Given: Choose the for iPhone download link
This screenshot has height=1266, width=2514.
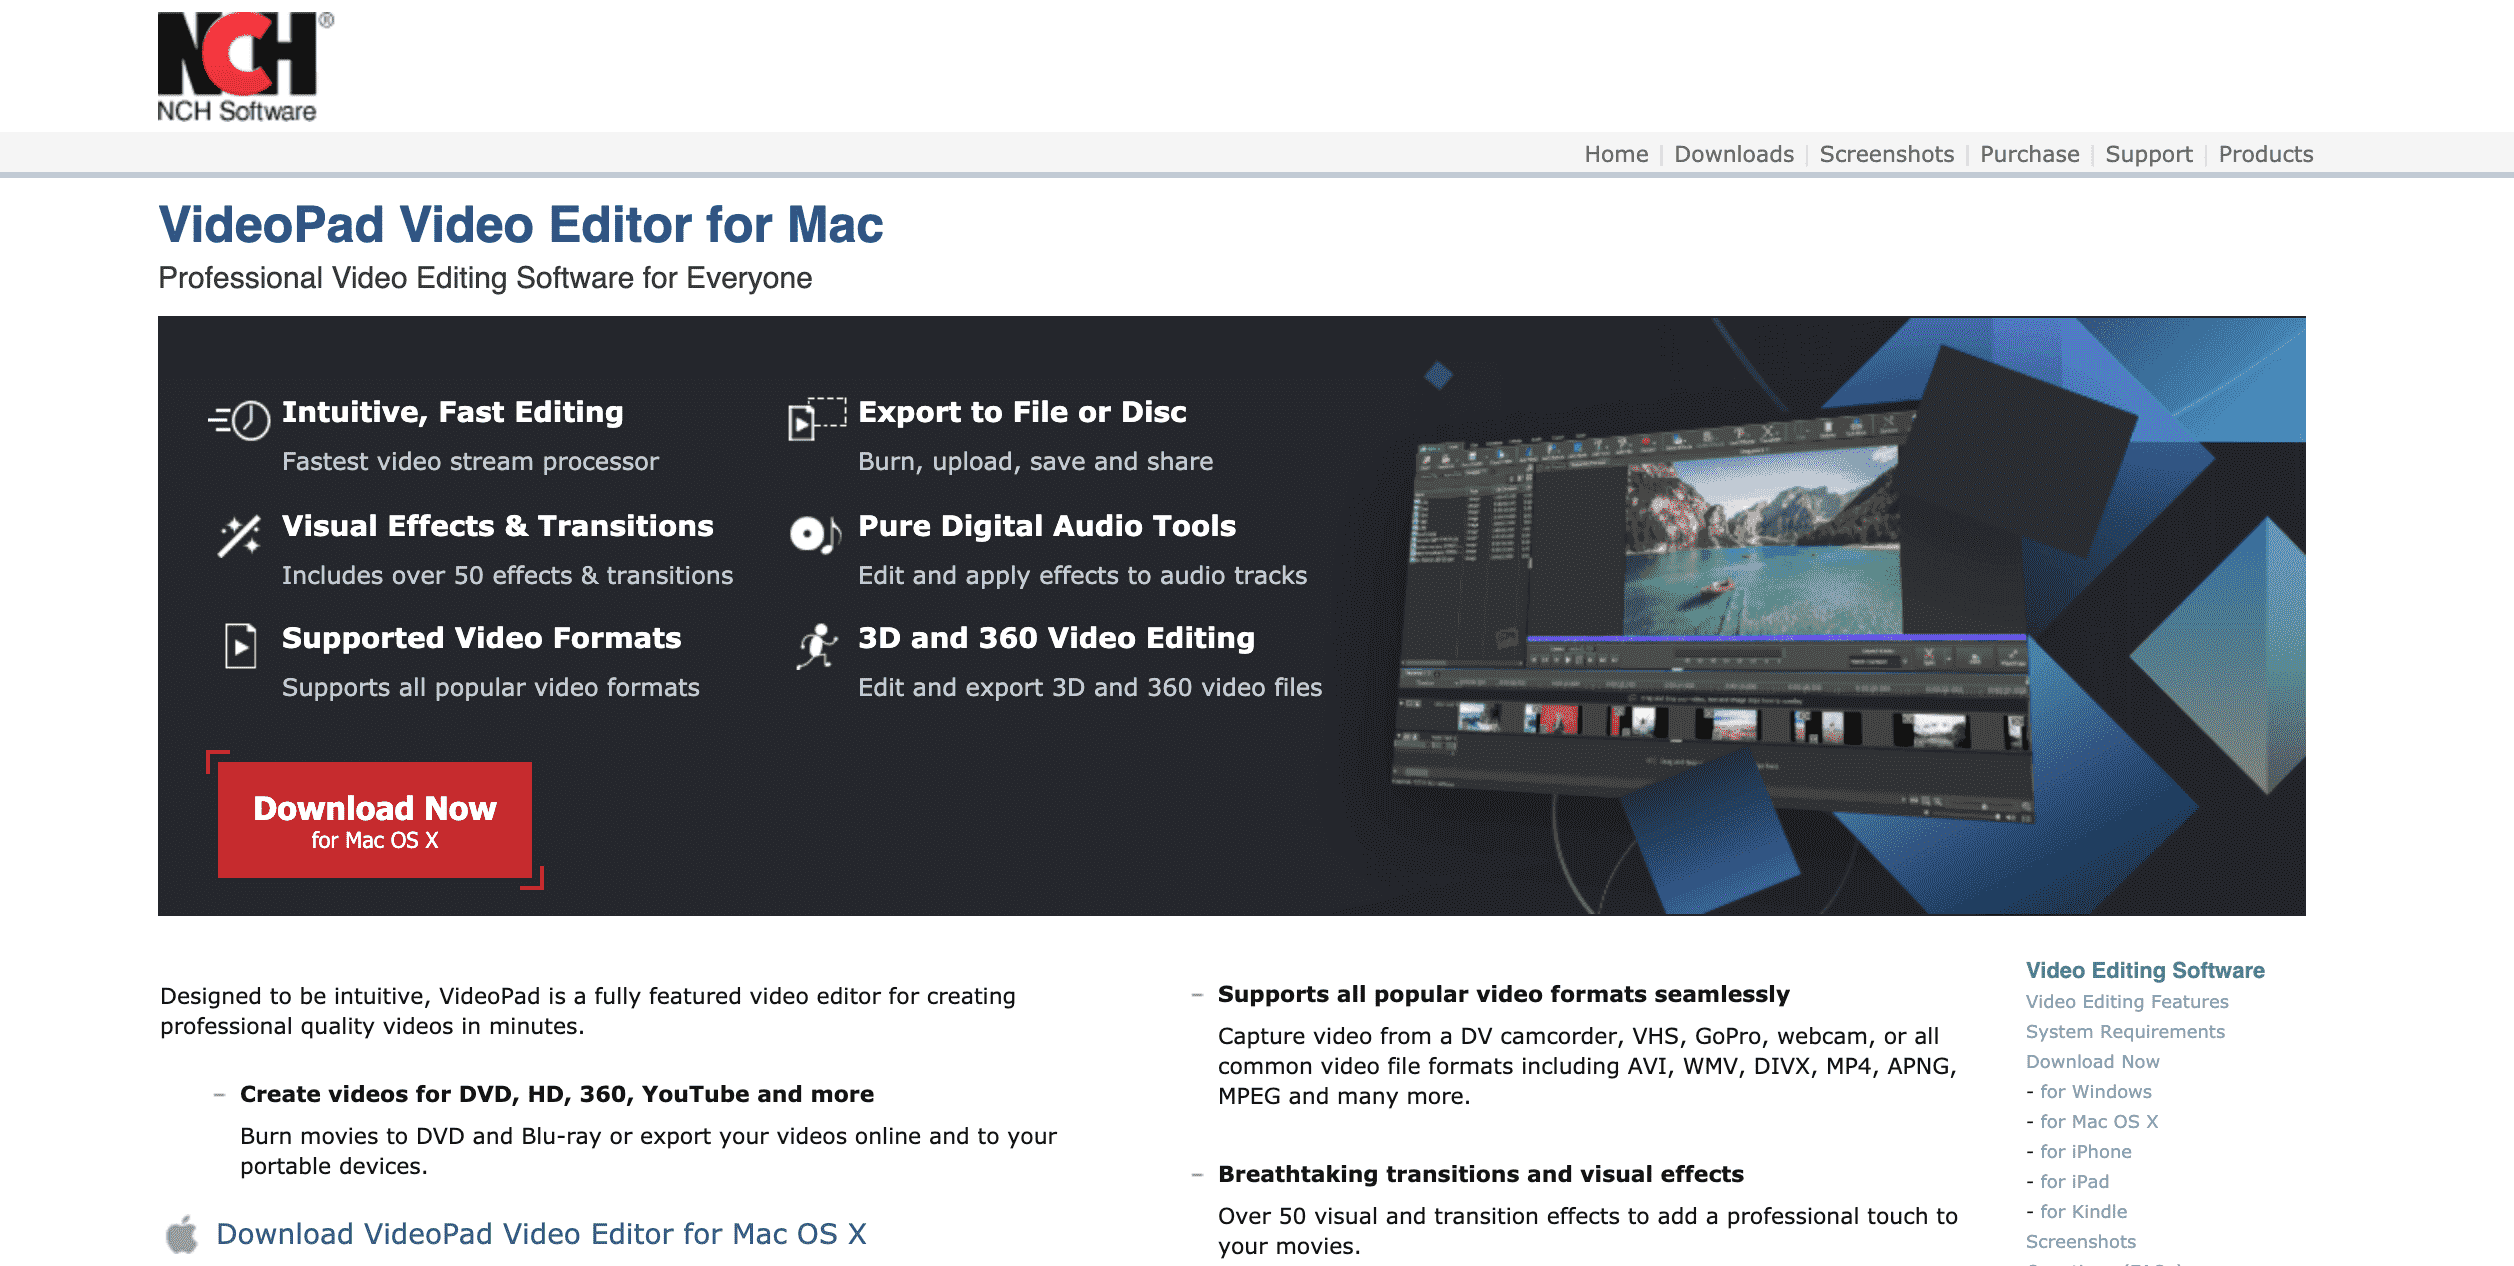Looking at the screenshot, I should (2085, 1151).
